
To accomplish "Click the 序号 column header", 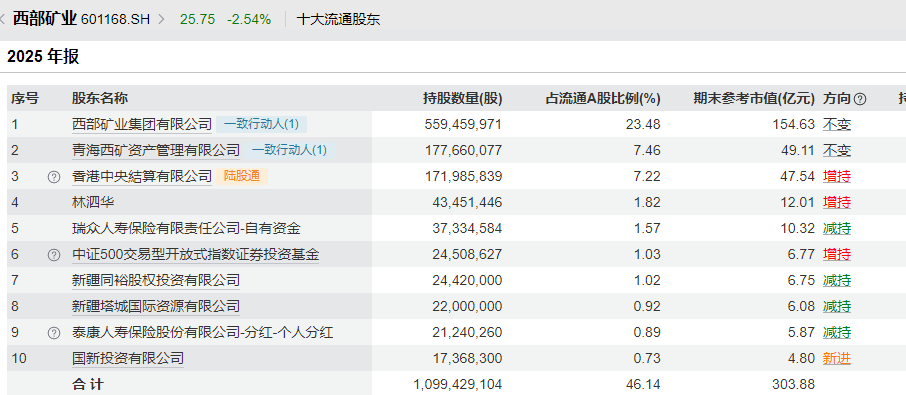I will (25, 99).
